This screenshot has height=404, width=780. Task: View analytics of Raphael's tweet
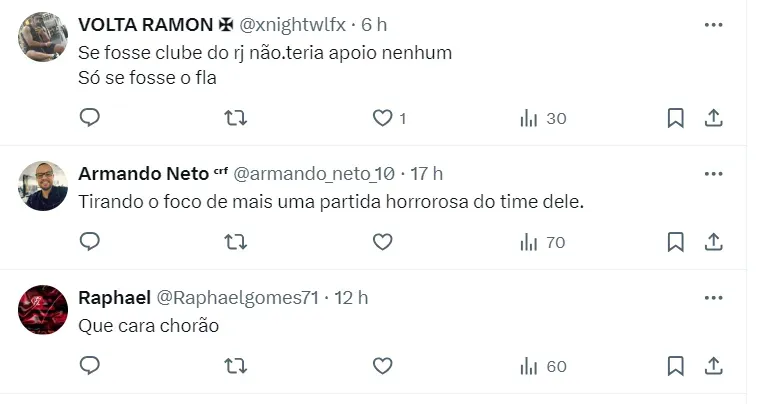(529, 366)
